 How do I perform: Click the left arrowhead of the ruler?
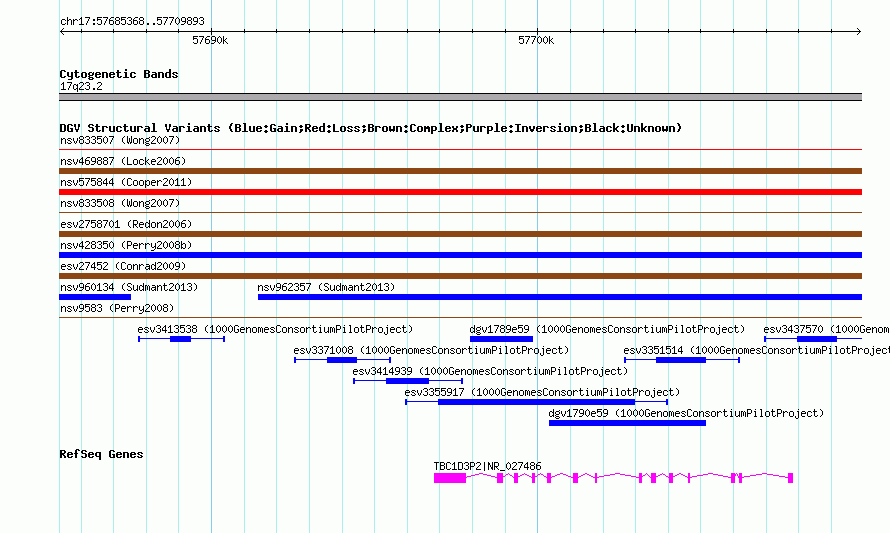62,31
